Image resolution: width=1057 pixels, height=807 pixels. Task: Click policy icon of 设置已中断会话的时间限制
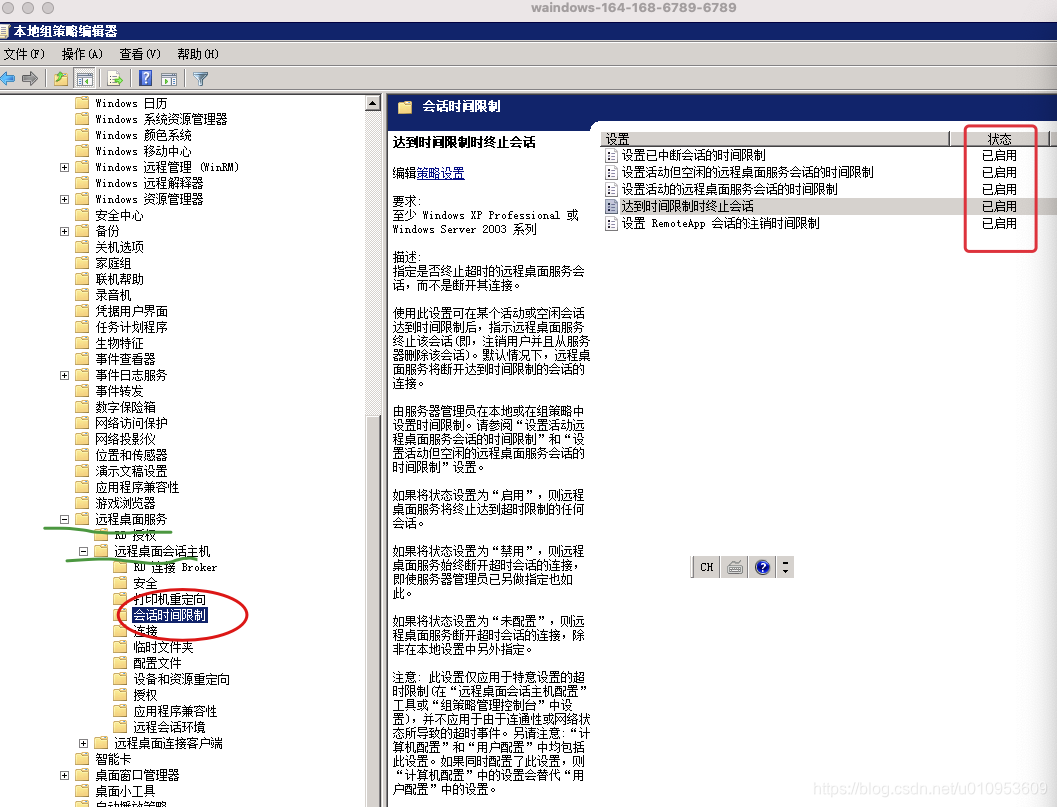611,156
